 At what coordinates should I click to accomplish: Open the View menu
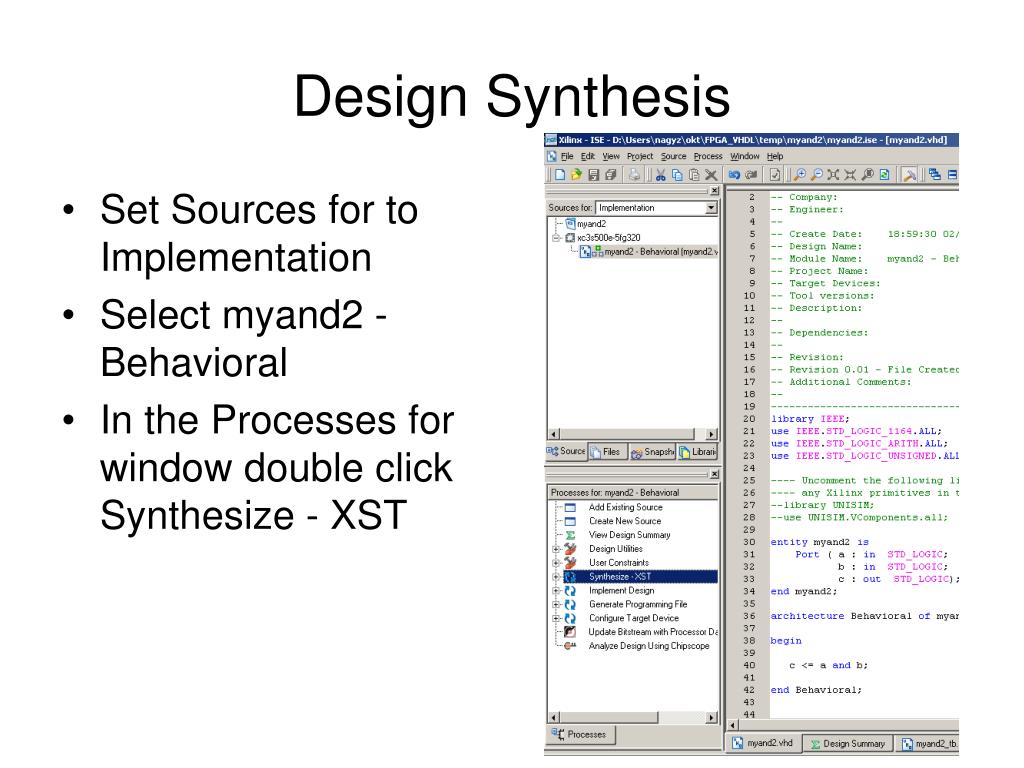point(611,156)
